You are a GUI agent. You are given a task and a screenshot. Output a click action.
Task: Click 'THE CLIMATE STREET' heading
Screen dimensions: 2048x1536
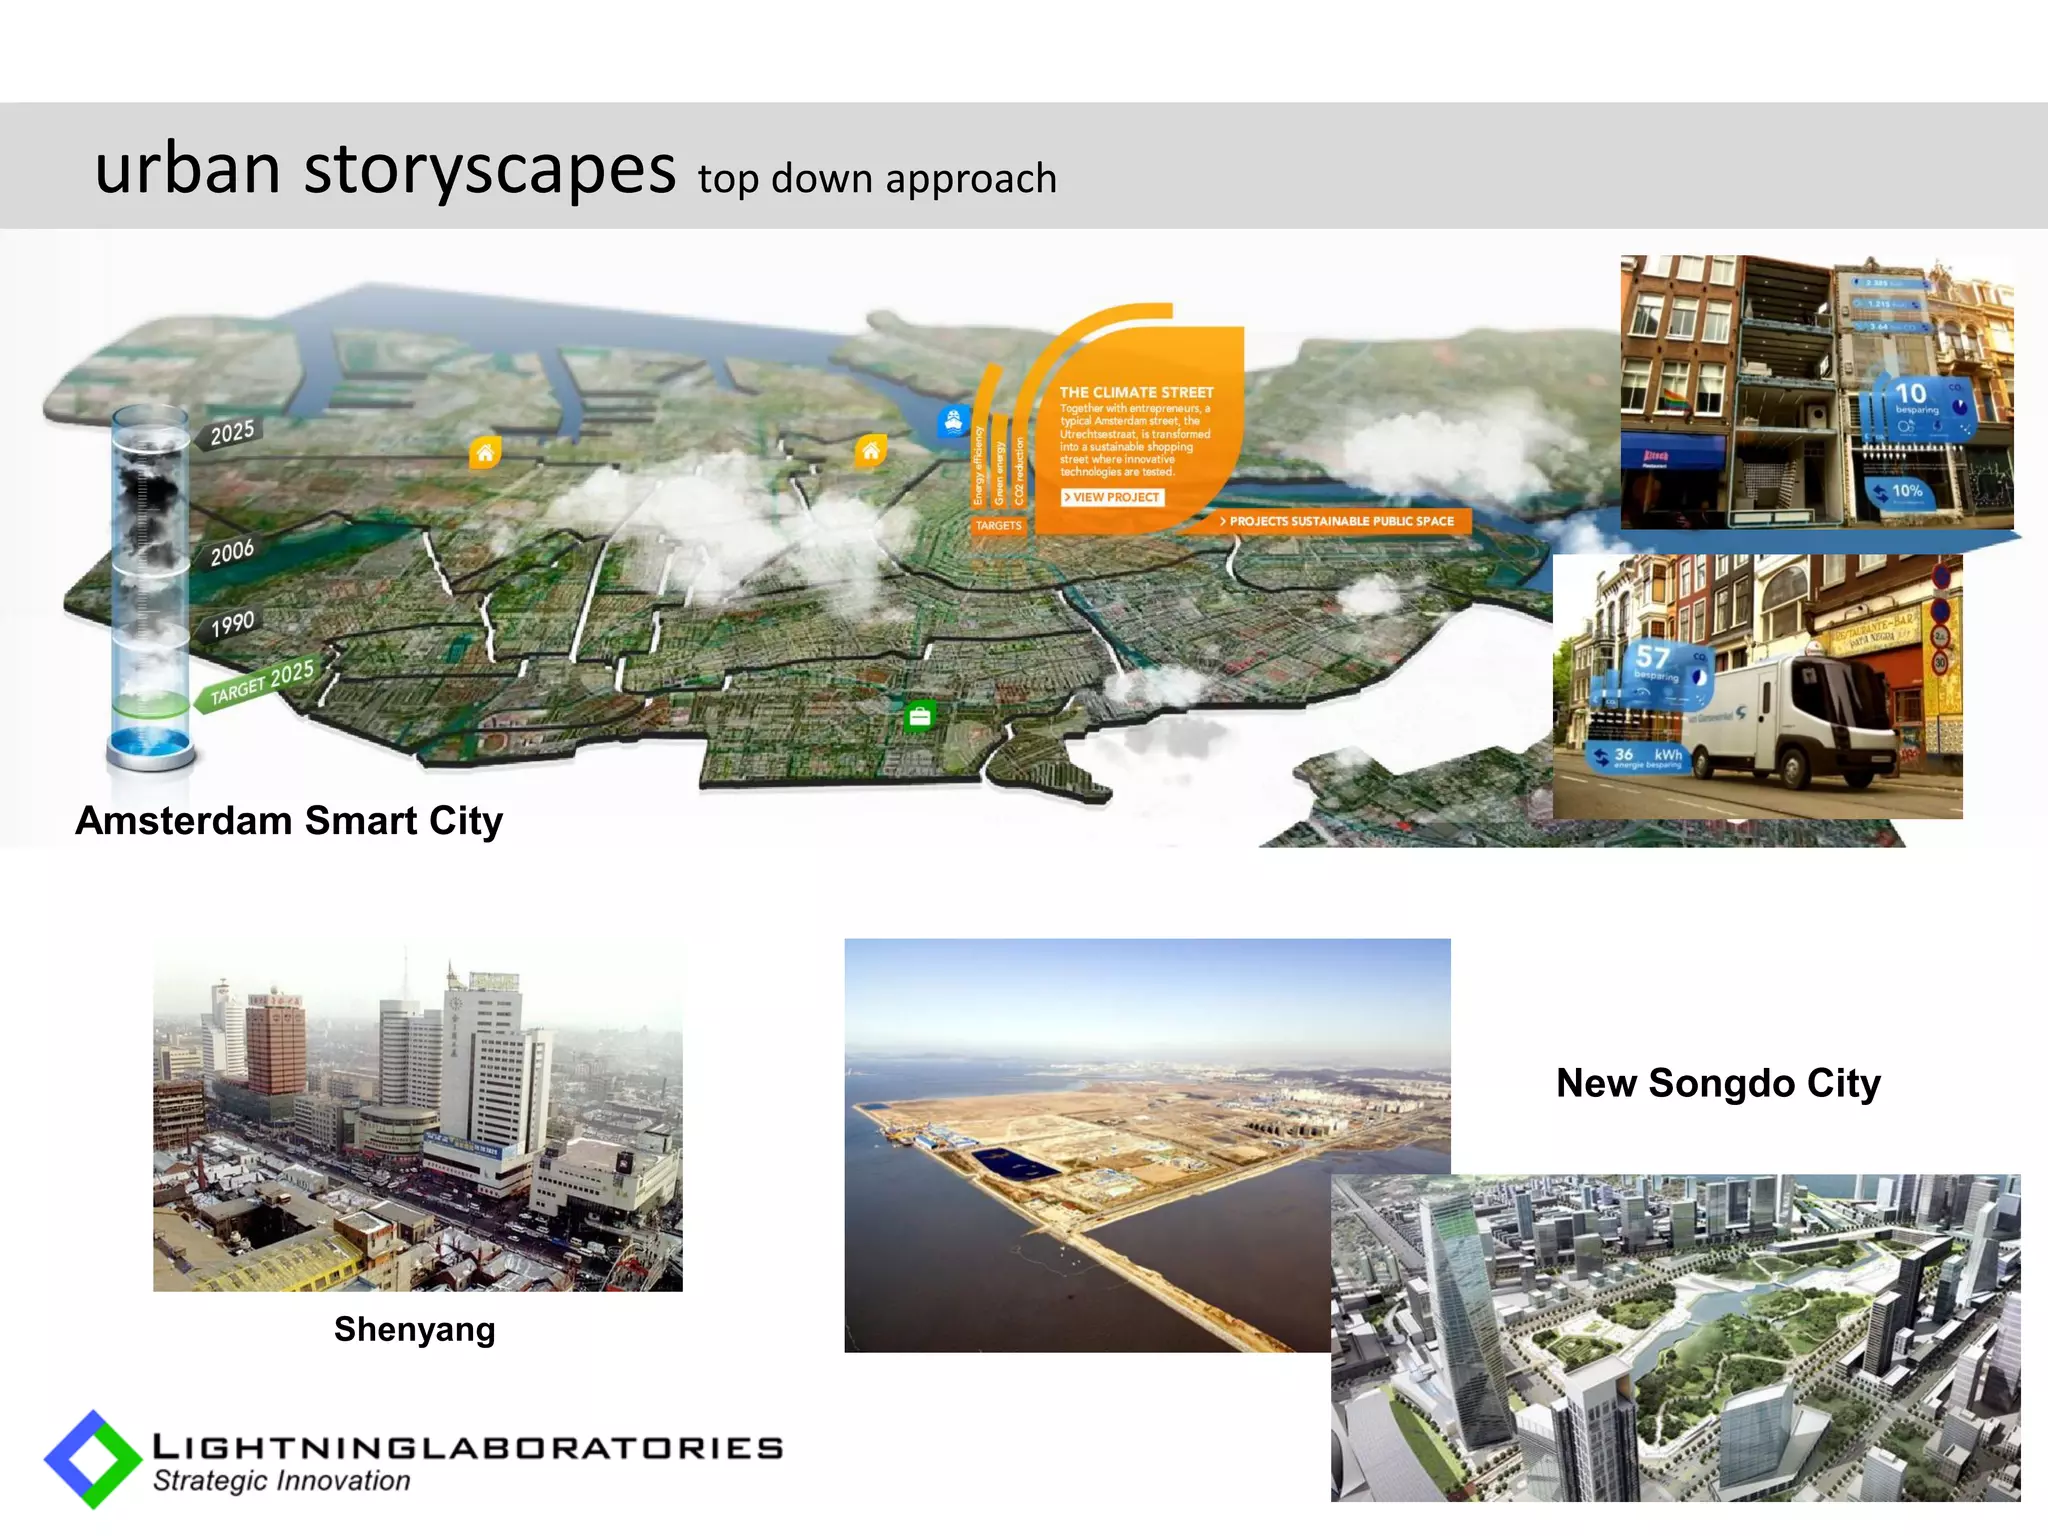tap(1136, 393)
